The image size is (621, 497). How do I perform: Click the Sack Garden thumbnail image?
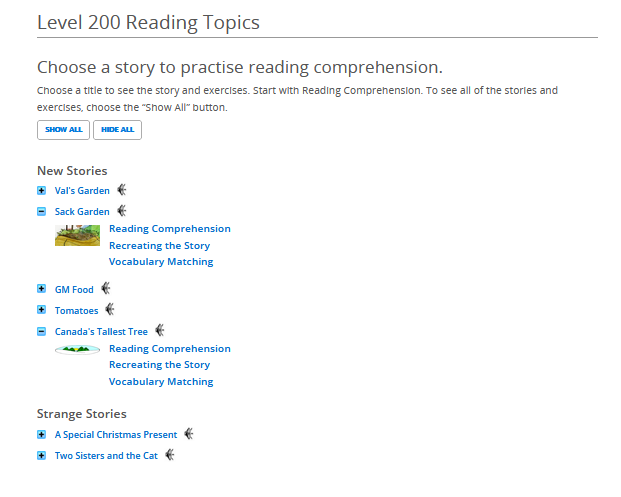tap(77, 235)
